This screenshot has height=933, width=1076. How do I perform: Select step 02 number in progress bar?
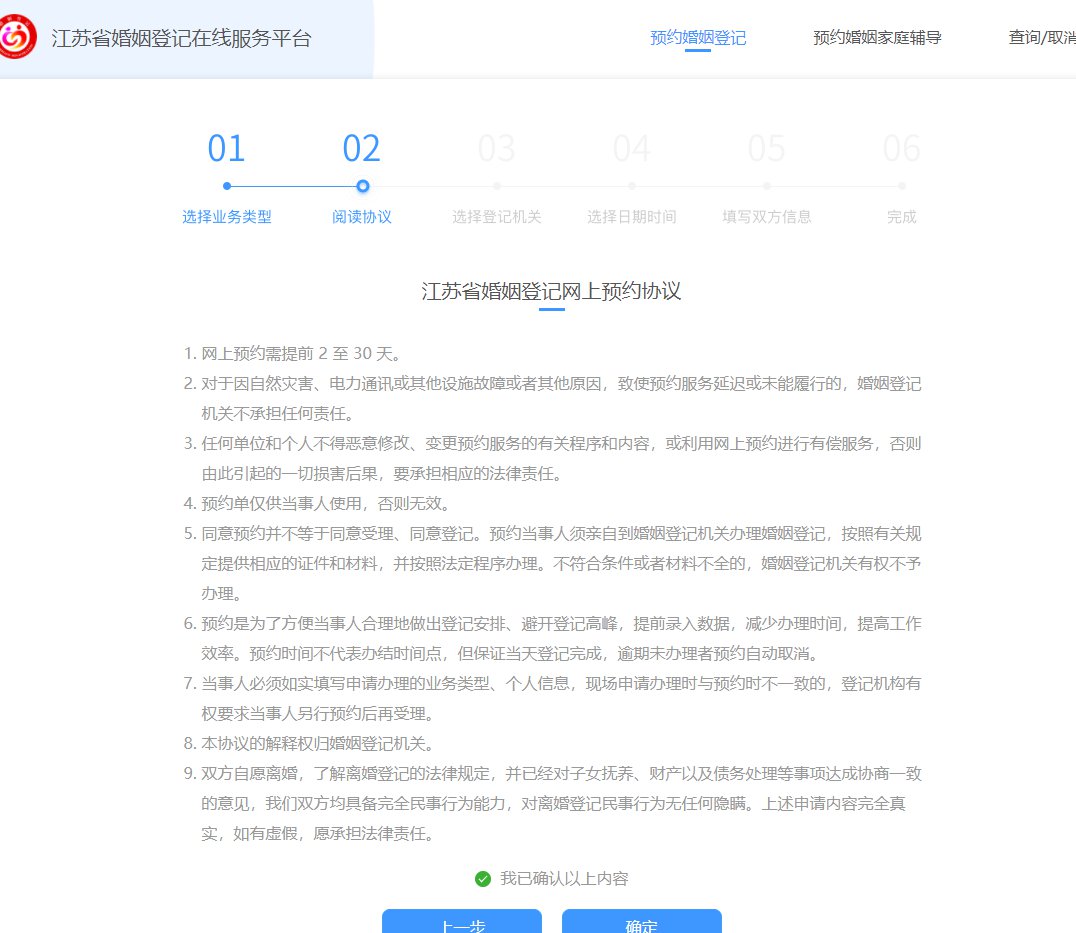(x=362, y=149)
